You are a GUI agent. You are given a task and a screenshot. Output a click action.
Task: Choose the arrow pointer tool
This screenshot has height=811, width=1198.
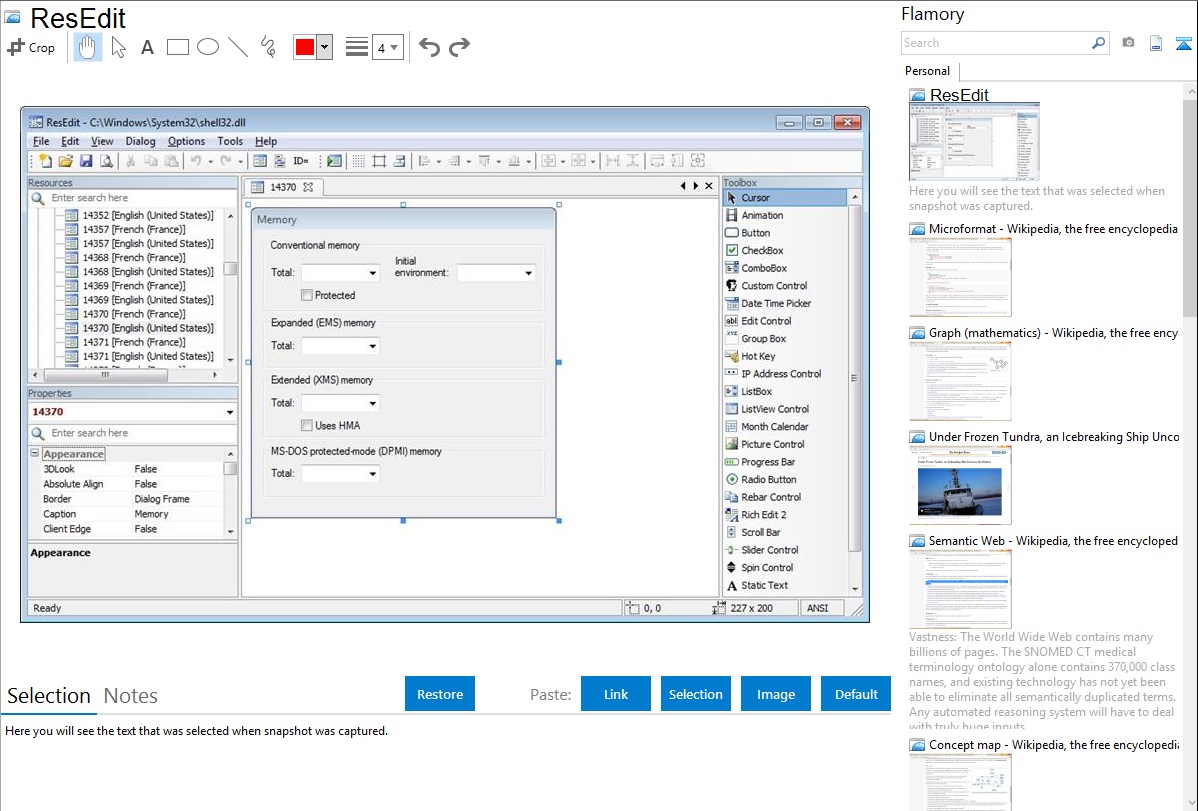coord(118,47)
